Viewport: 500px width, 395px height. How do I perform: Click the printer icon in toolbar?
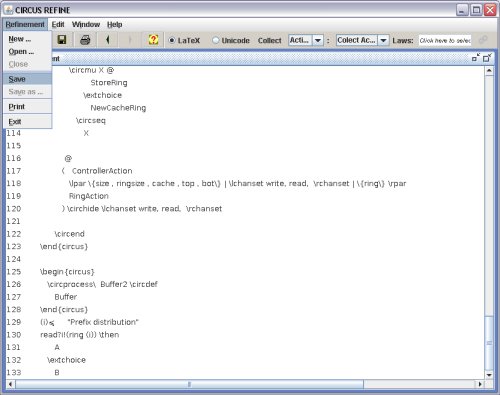click(x=85, y=40)
